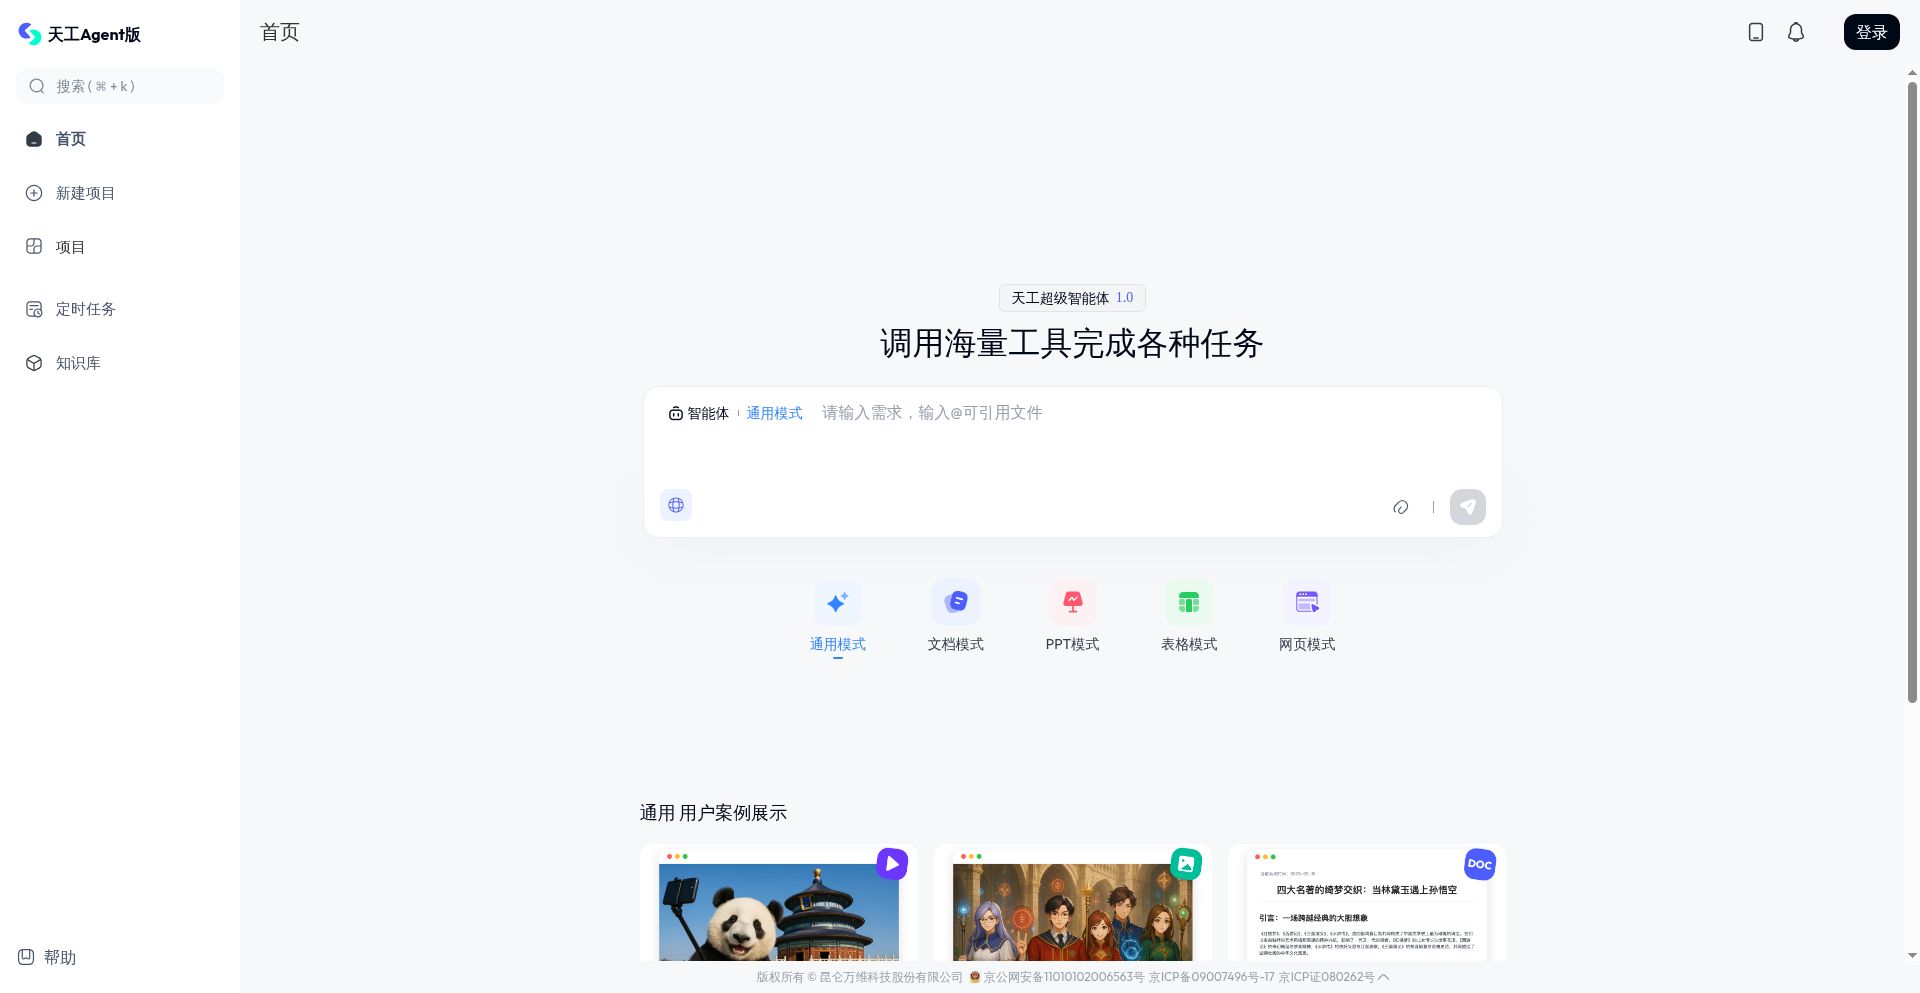Create a project via 新建项目
The width and height of the screenshot is (1920, 993).
coord(85,193)
